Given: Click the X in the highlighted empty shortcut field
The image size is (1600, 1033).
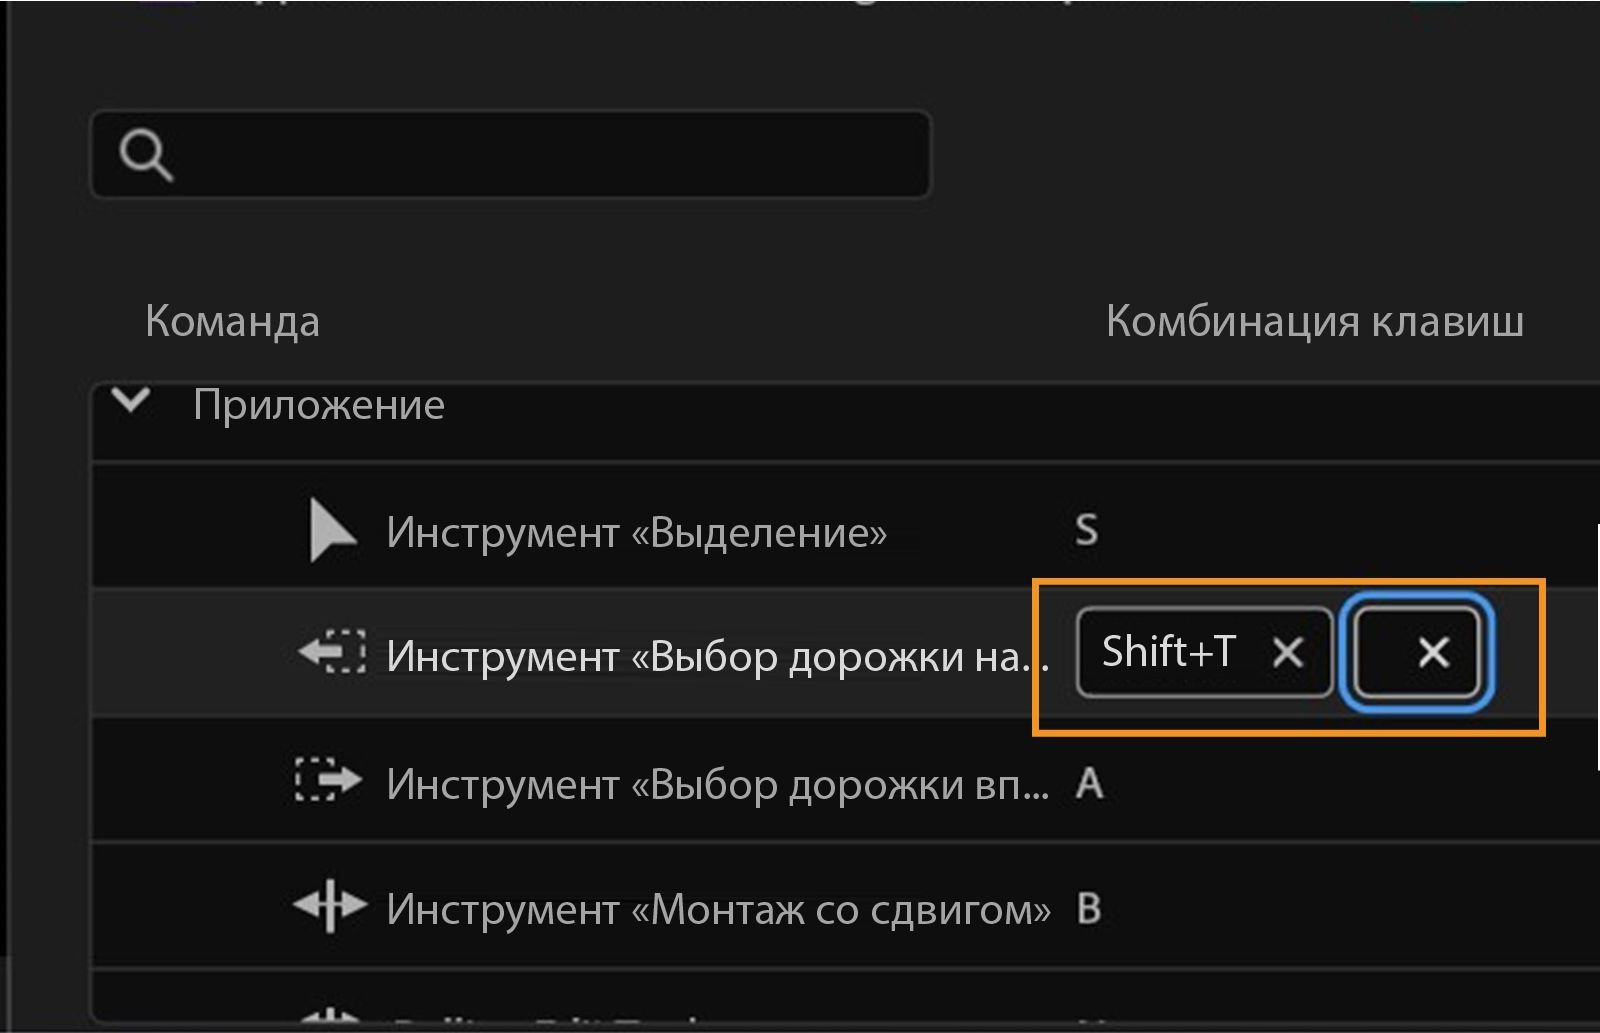Looking at the screenshot, I should point(1432,654).
